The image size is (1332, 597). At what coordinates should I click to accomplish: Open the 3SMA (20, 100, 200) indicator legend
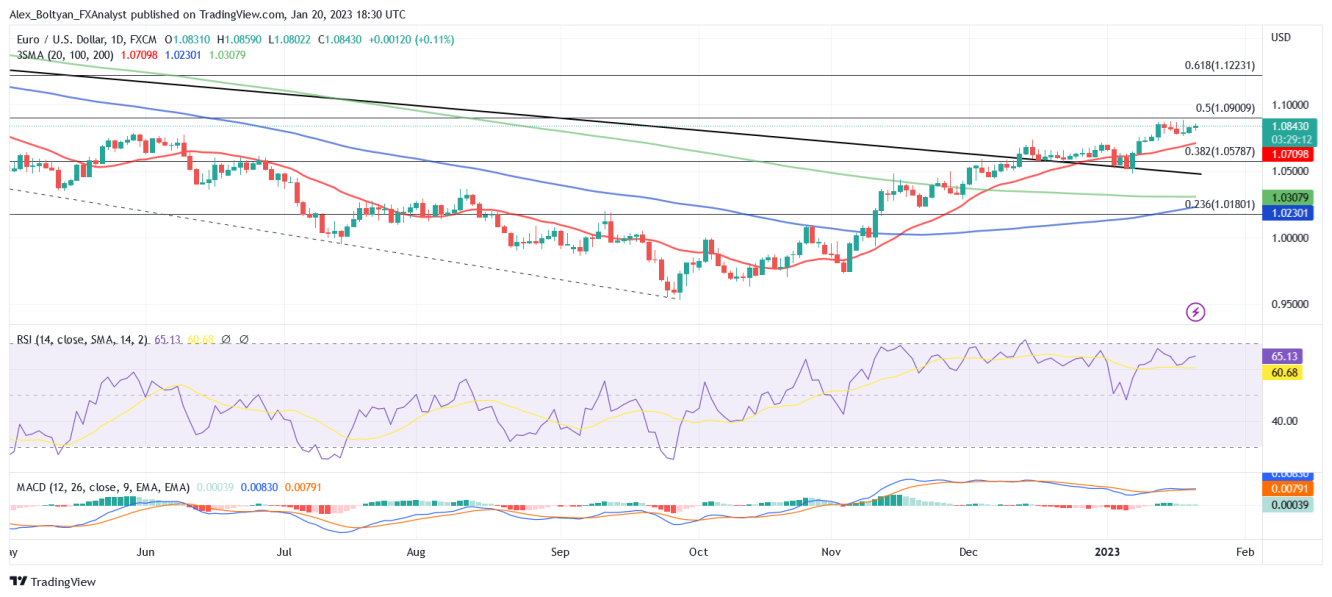pos(66,55)
